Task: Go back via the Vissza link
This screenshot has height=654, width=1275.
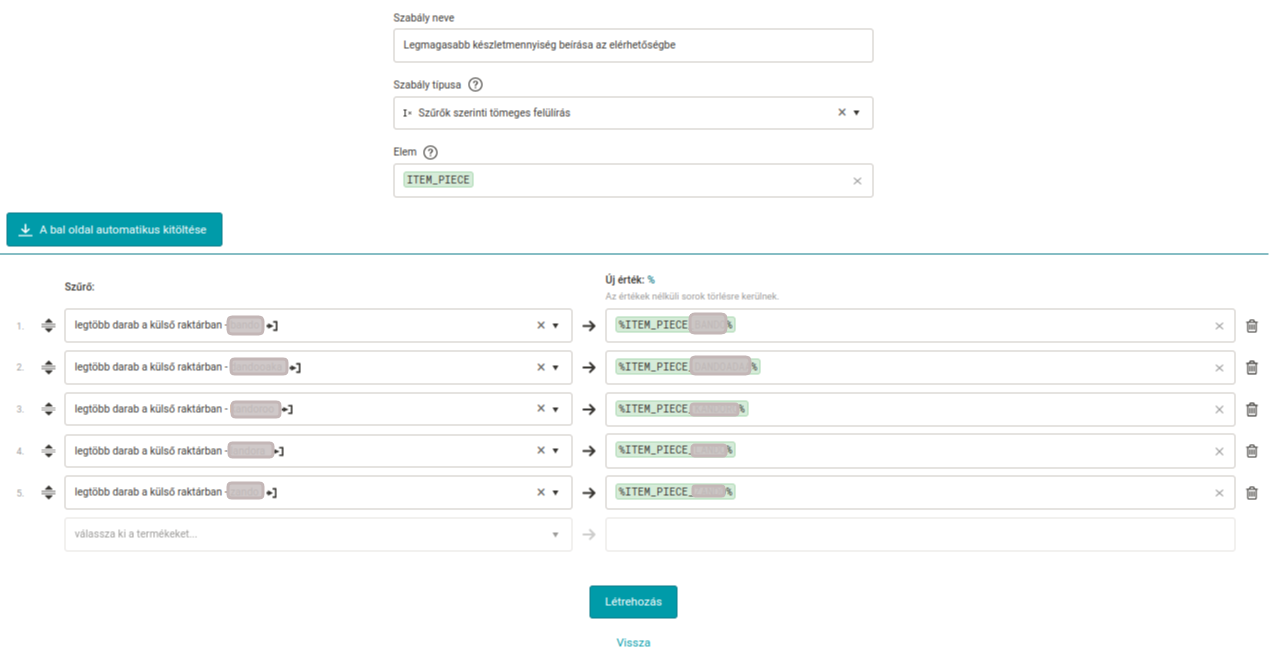Action: [633, 643]
